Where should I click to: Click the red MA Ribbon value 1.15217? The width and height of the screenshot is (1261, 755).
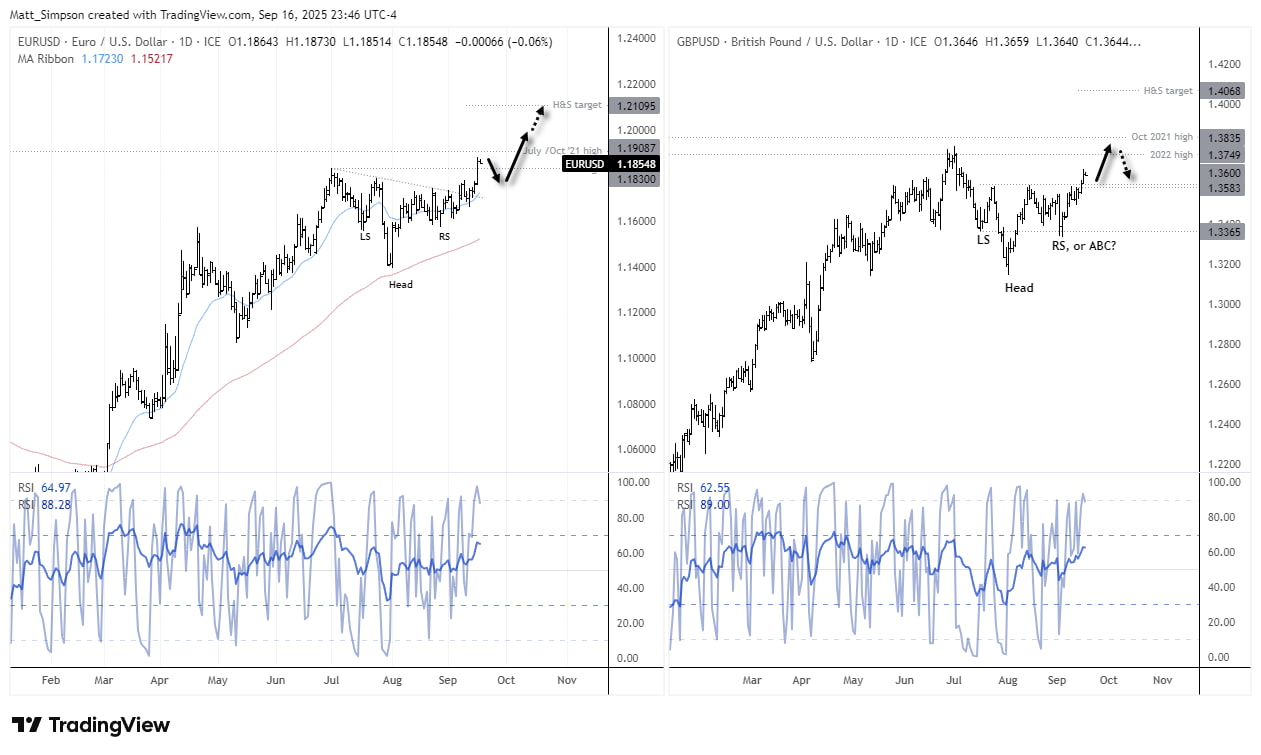pyautogui.click(x=150, y=58)
